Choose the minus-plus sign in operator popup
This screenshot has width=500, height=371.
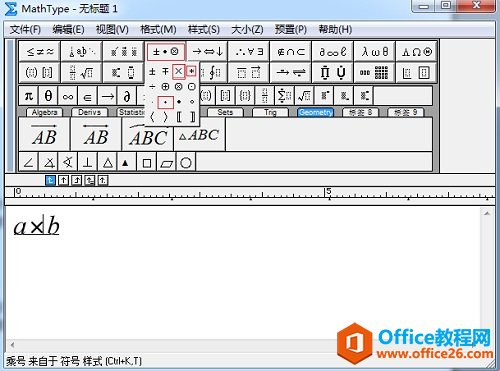165,71
